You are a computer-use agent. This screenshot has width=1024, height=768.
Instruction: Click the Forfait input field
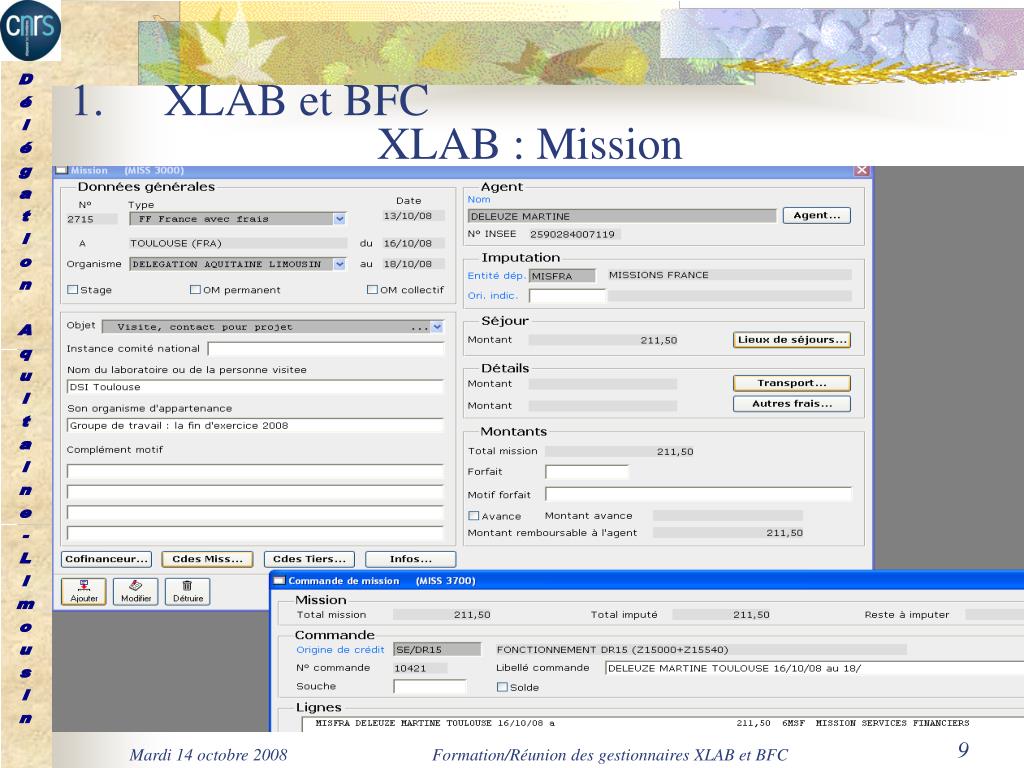[x=586, y=472]
